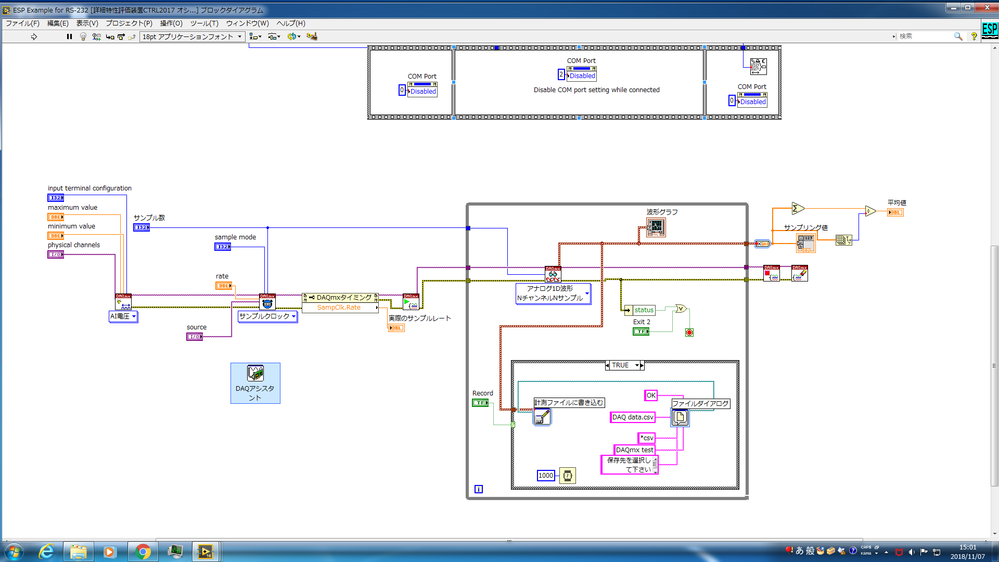Open the Align Objects dropdown

click(255, 37)
